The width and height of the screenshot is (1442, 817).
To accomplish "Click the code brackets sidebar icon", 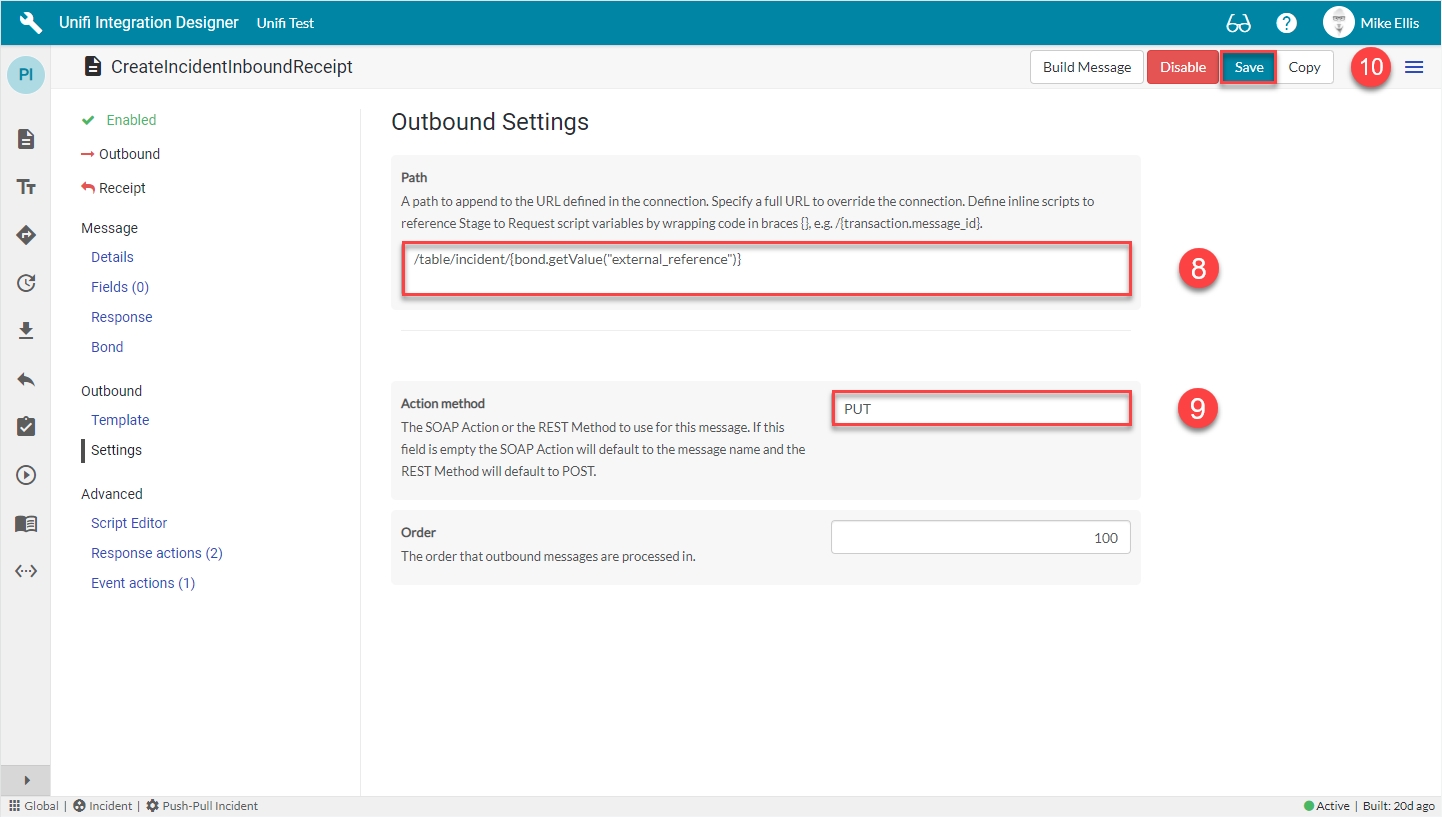I will pos(26,571).
